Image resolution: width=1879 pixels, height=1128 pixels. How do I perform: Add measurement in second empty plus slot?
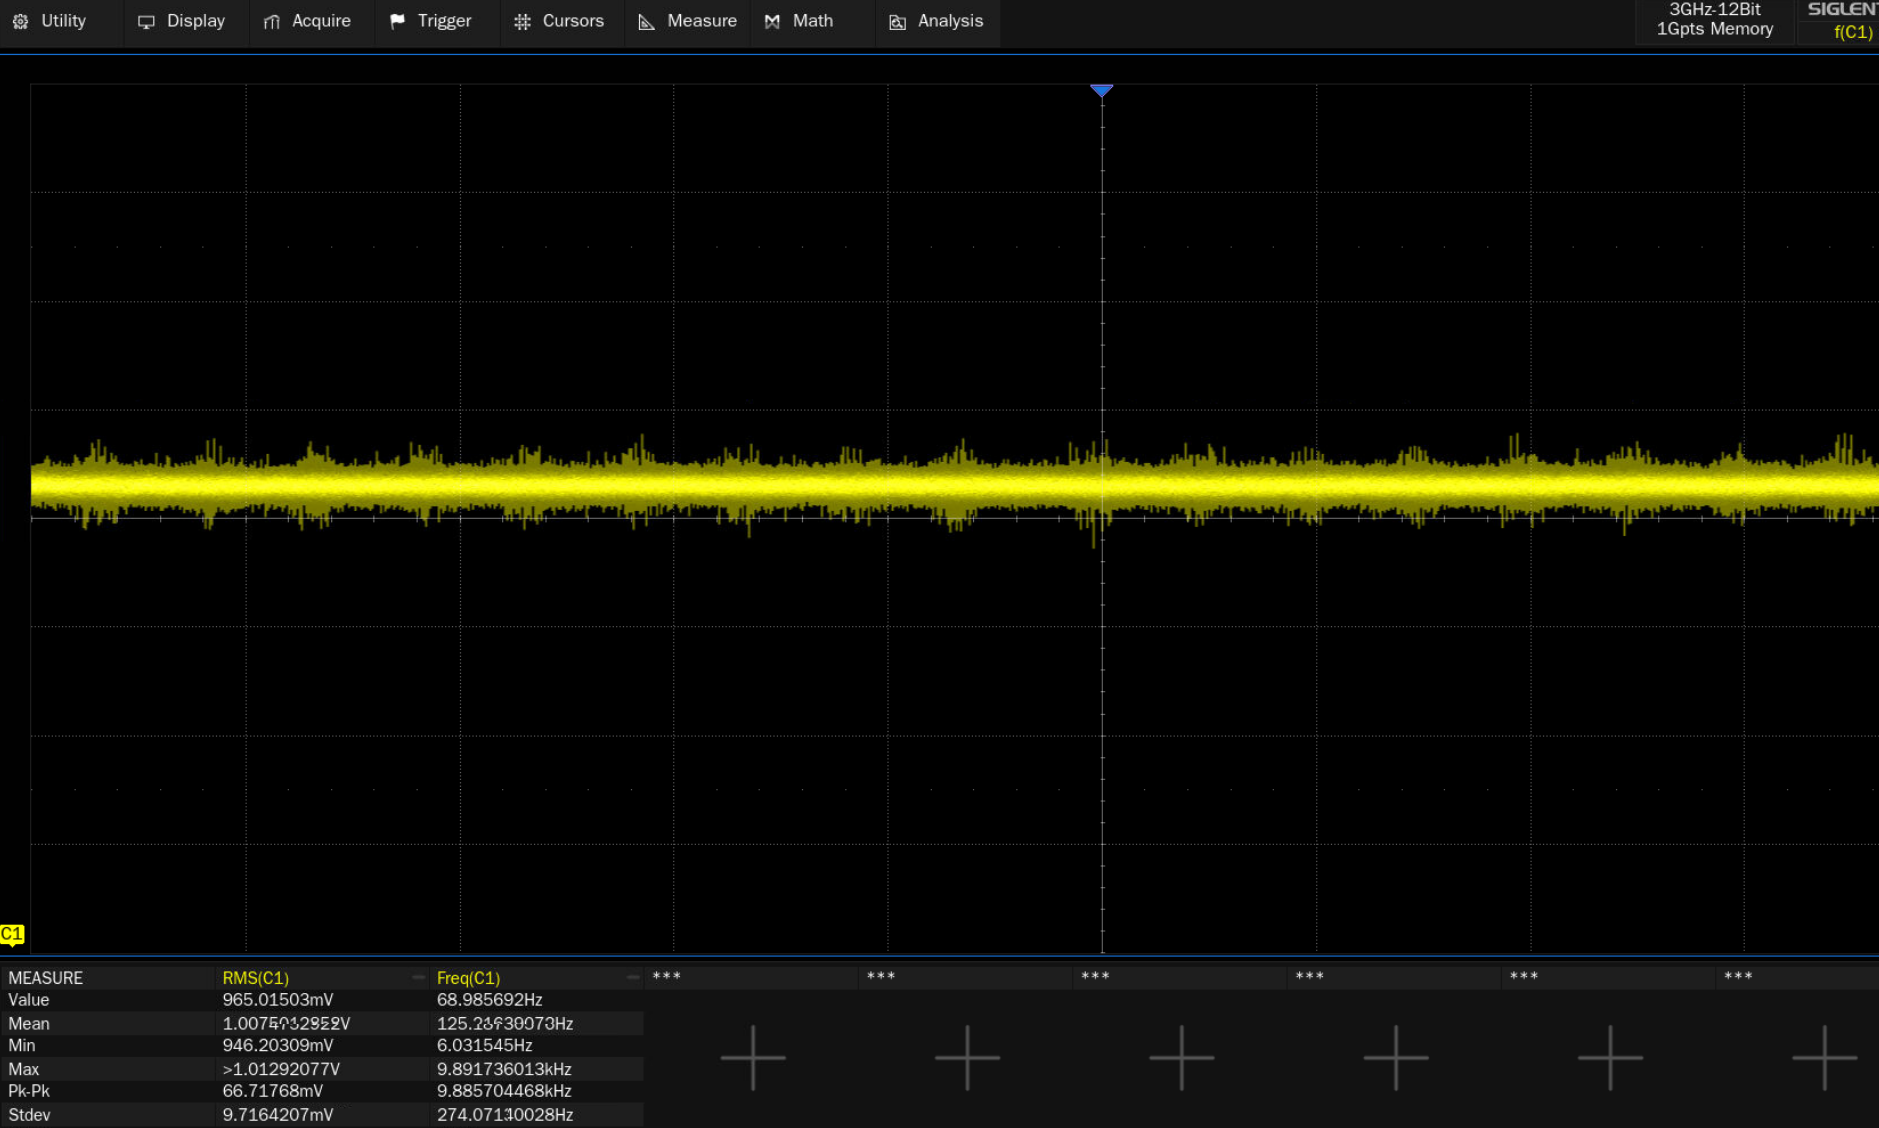click(x=967, y=1057)
